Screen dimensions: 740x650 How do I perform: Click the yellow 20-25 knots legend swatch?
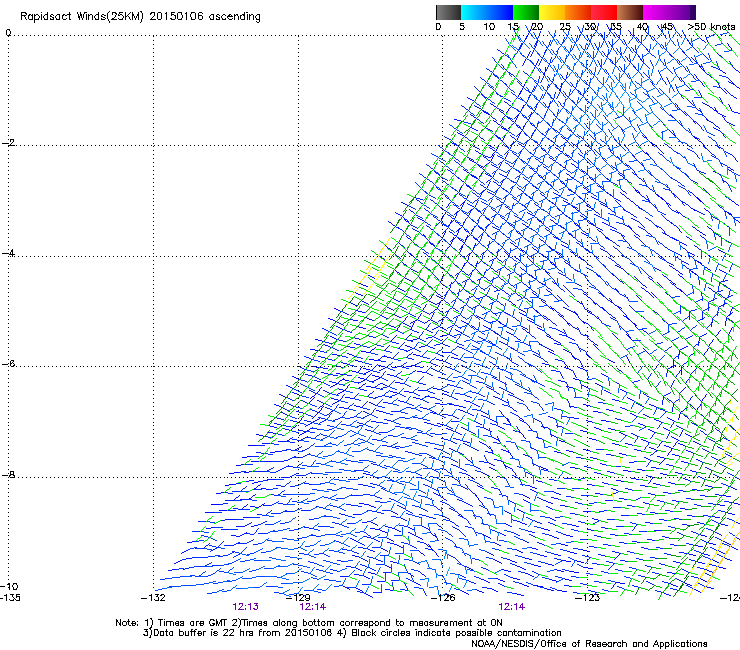(x=552, y=12)
